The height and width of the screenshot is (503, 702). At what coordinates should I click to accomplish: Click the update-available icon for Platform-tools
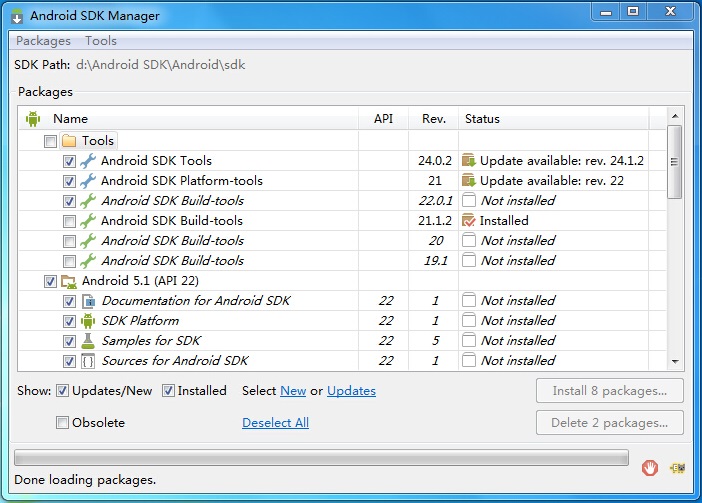469,180
